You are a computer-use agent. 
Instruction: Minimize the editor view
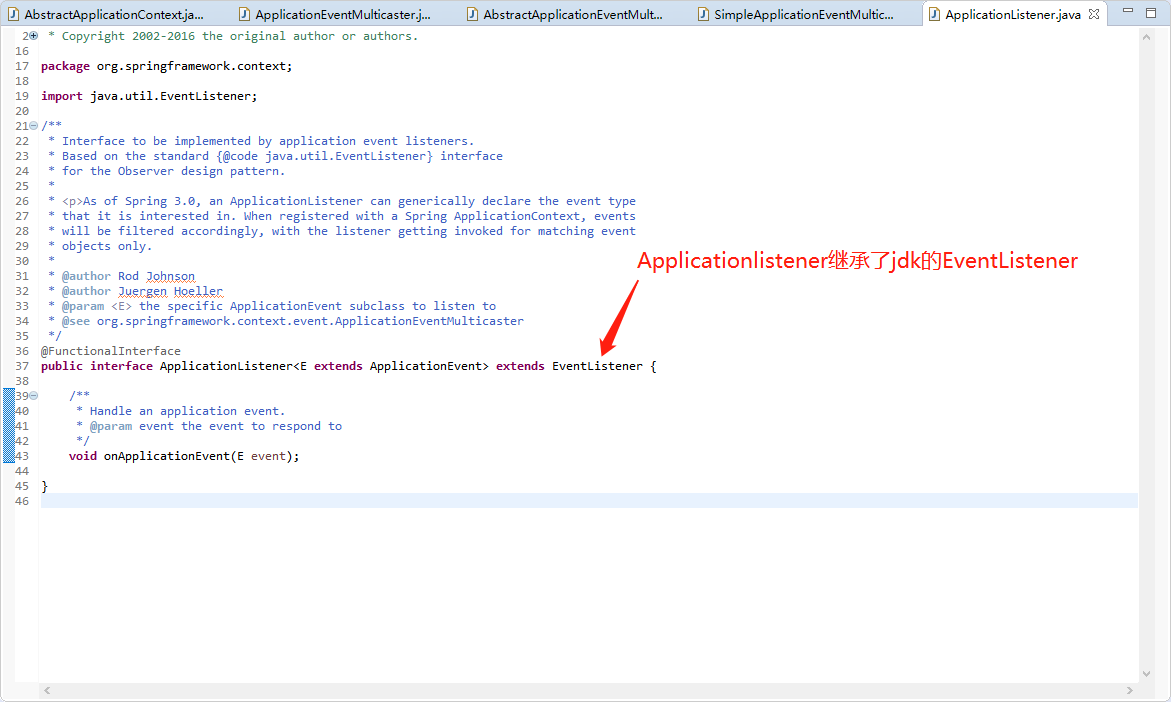1126,9
